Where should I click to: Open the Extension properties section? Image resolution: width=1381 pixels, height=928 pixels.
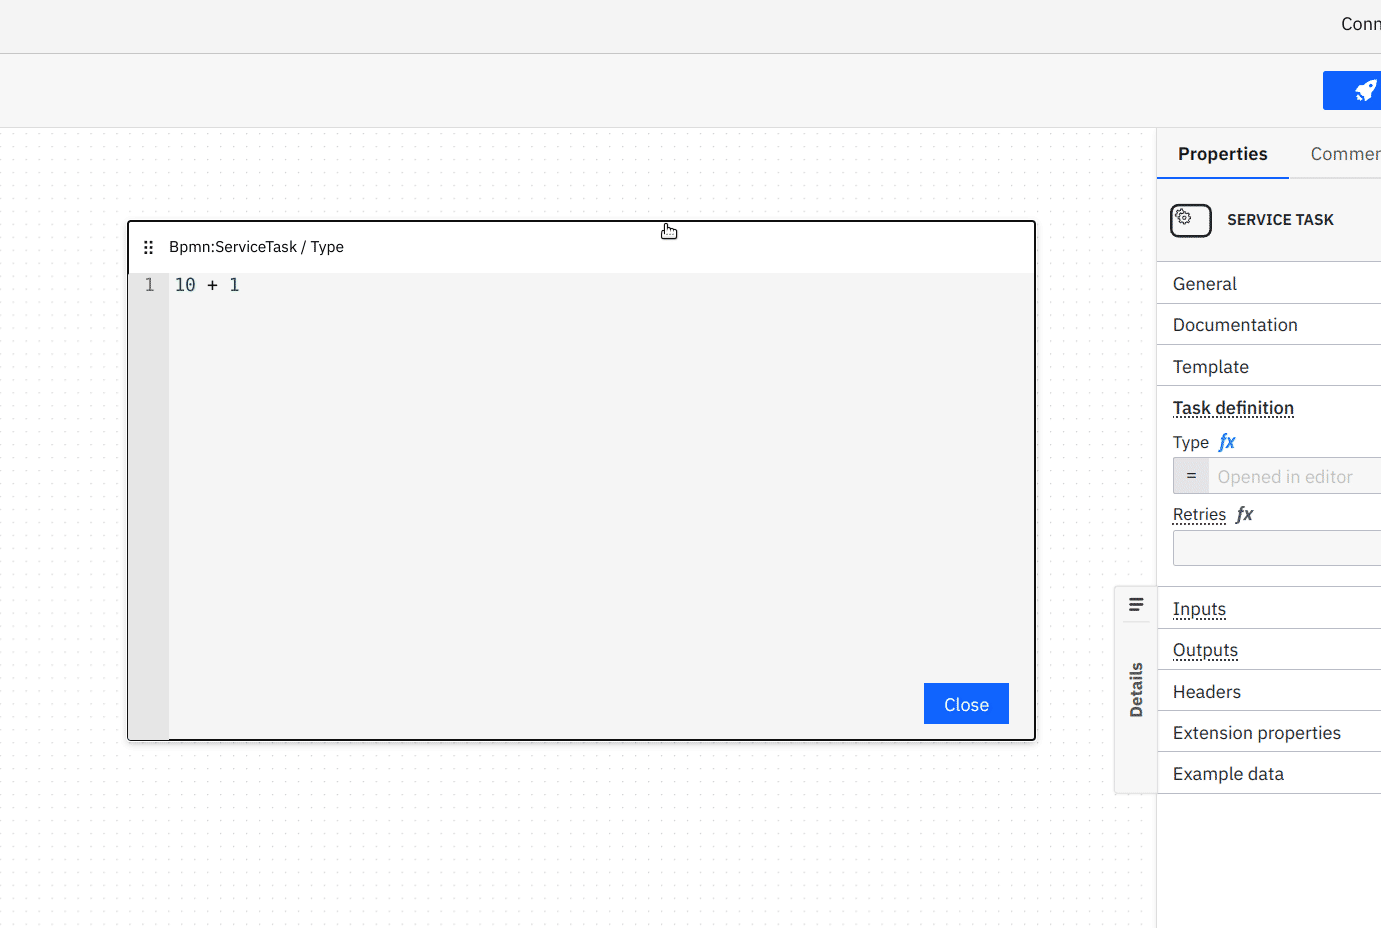(1256, 732)
